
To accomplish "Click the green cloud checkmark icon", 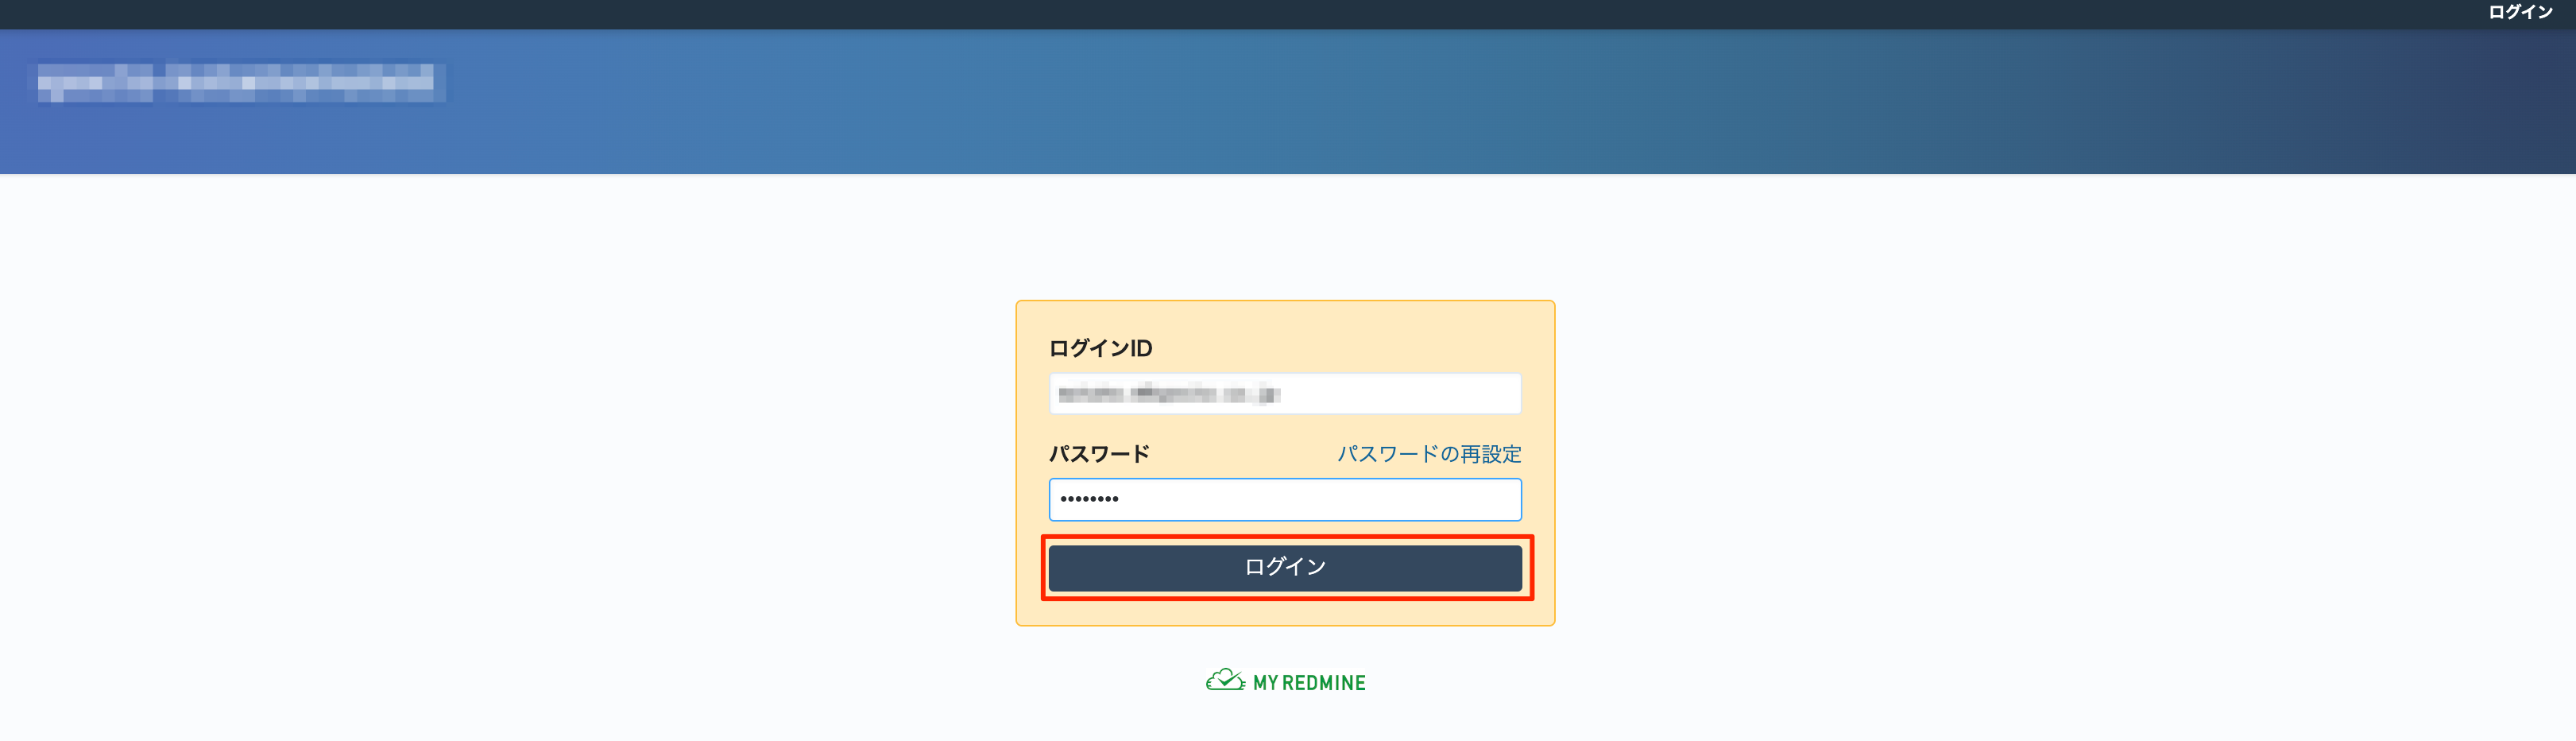I will tap(1224, 681).
